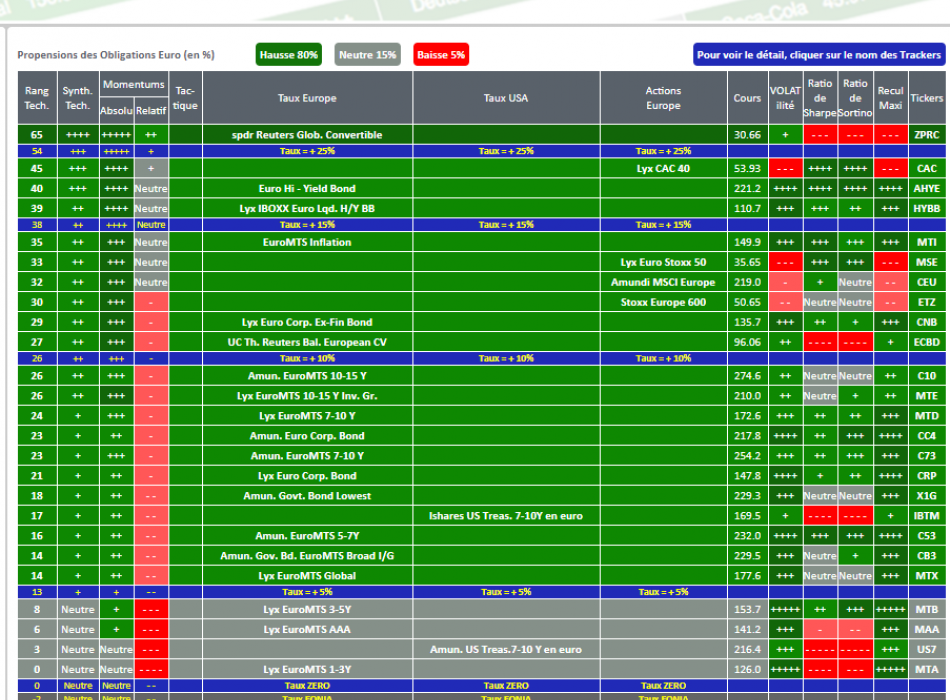This screenshot has height=700, width=950.
Task: Open Lyx EuroMTS 3-5Y tracker
Action: coord(307,610)
